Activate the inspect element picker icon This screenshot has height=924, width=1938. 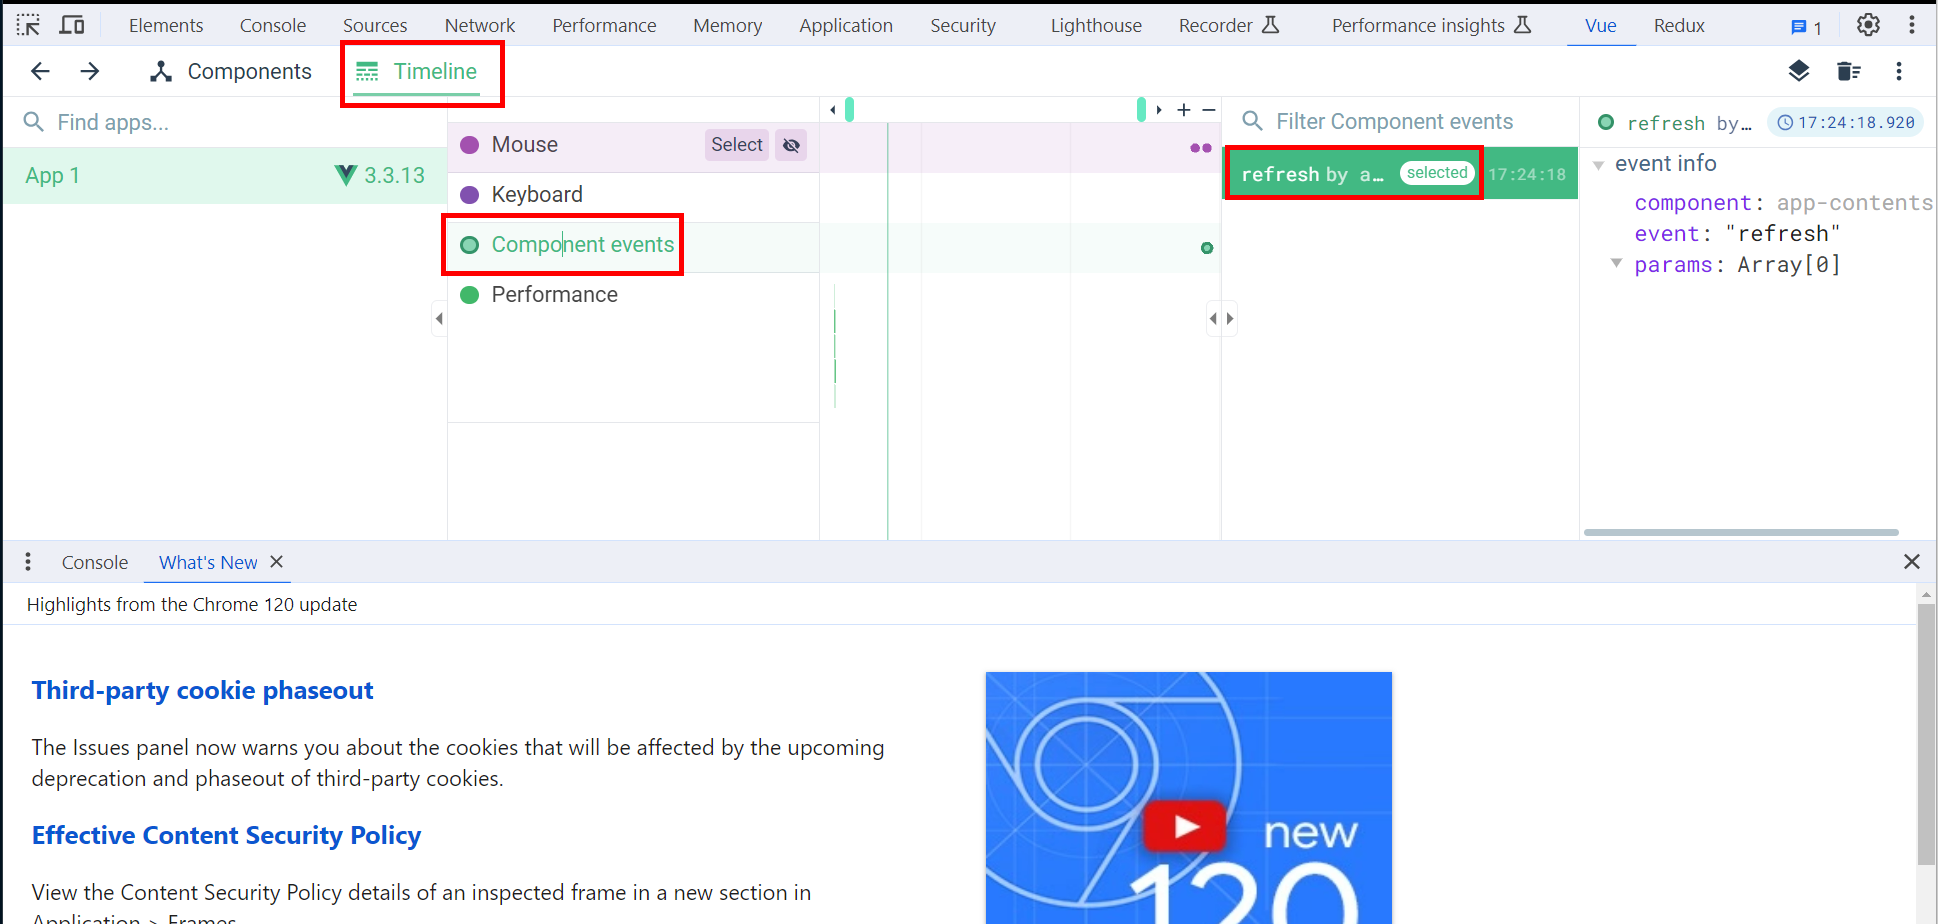(x=28, y=25)
